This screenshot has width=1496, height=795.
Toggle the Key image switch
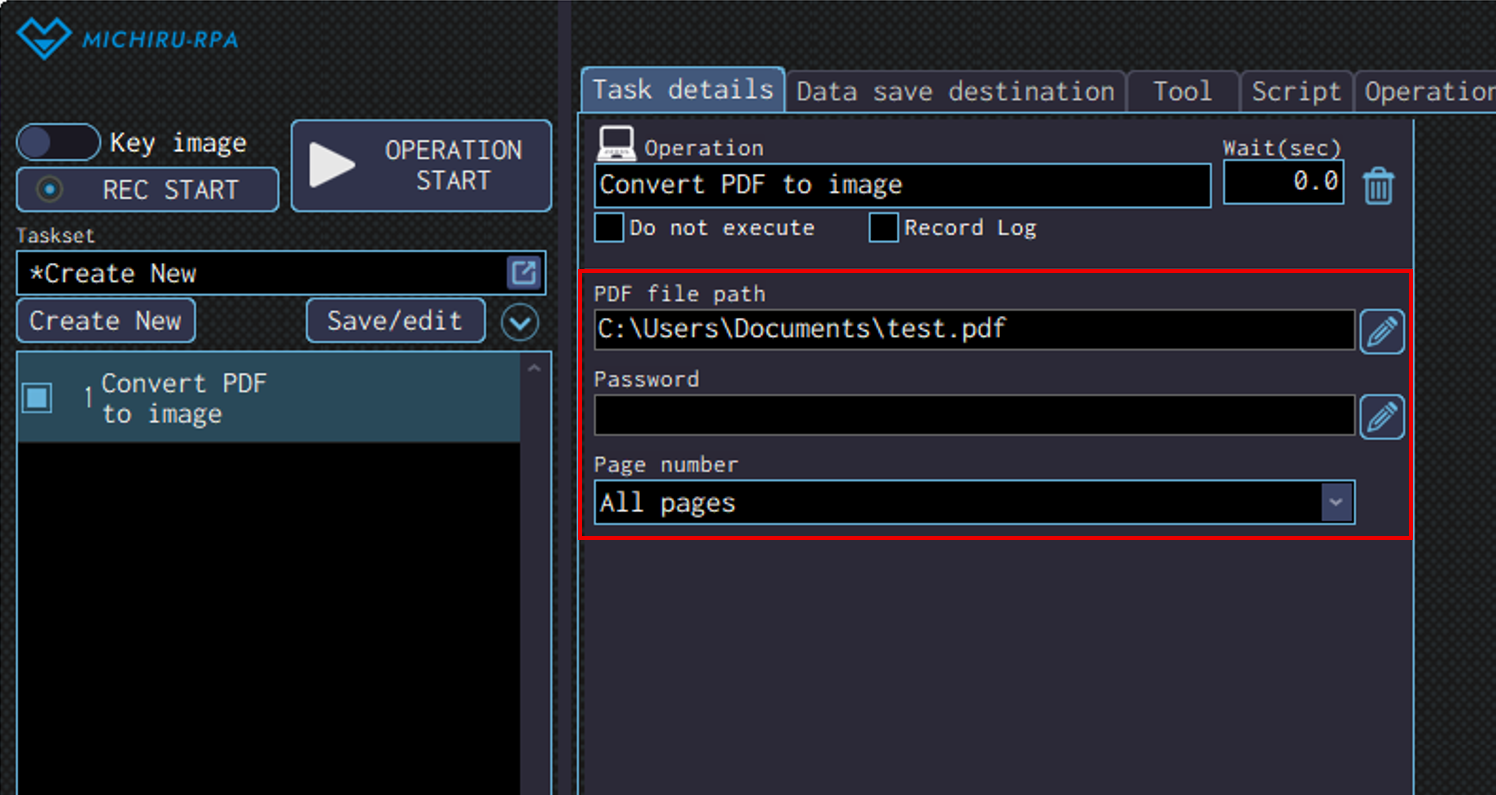click(58, 142)
